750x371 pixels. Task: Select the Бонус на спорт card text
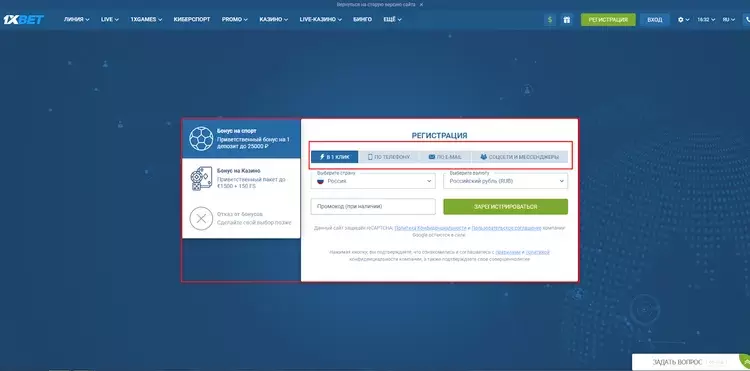[237, 131]
